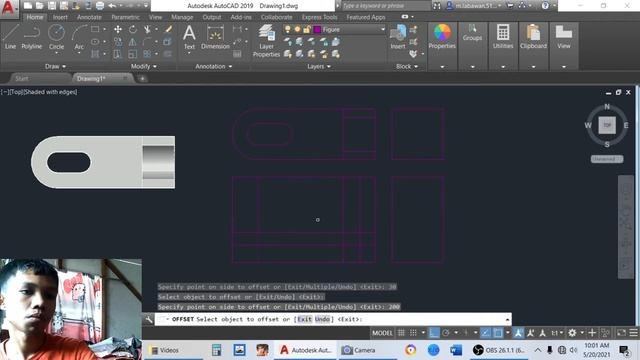Image resolution: width=640 pixels, height=360 pixels.
Task: Click the Plot printer icon
Action: 100,6
